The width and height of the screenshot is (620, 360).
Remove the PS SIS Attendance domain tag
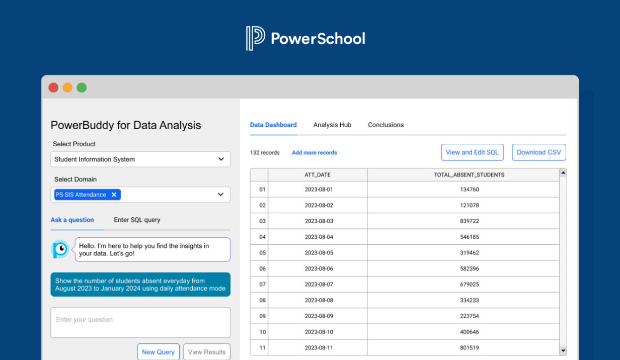pyautogui.click(x=114, y=195)
